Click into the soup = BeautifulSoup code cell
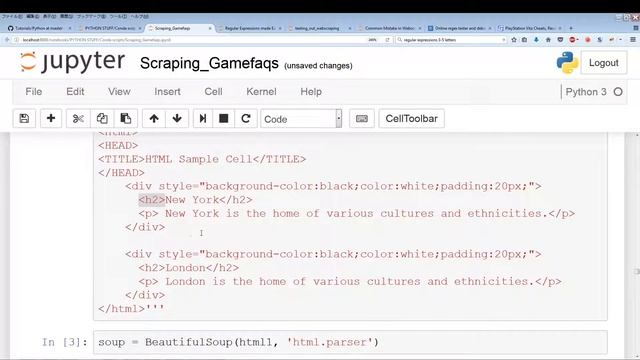640x360 pixels. tap(350, 342)
